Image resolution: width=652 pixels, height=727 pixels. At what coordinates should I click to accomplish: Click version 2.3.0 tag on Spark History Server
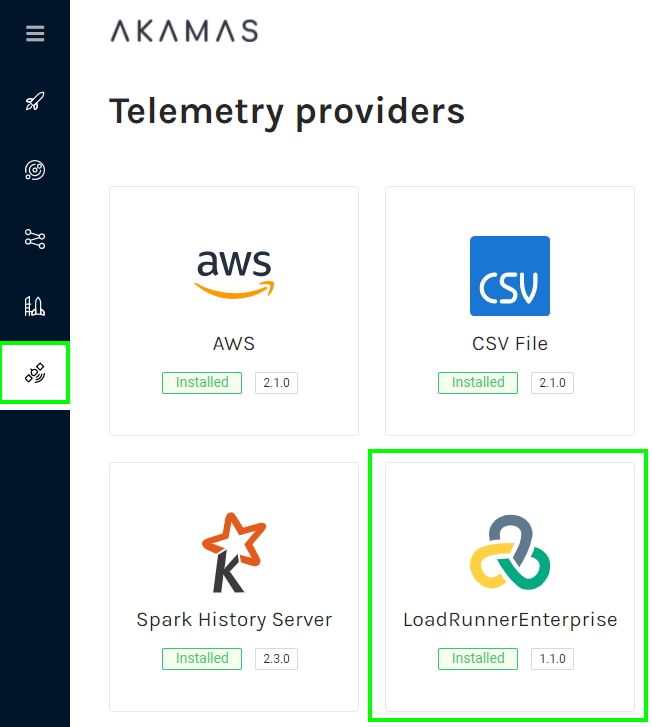[x=277, y=659]
